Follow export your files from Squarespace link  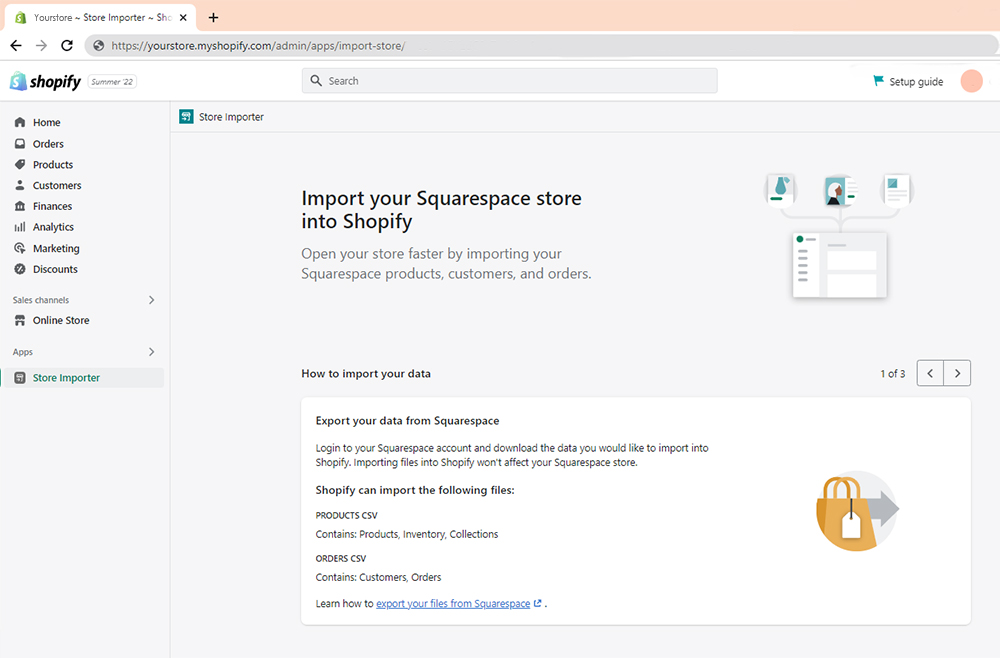click(453, 603)
